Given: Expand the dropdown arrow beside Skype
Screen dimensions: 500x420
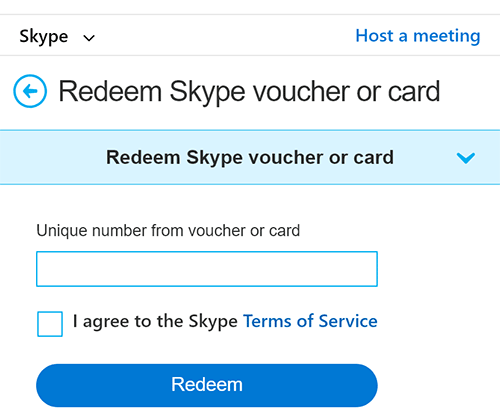Looking at the screenshot, I should [x=89, y=38].
